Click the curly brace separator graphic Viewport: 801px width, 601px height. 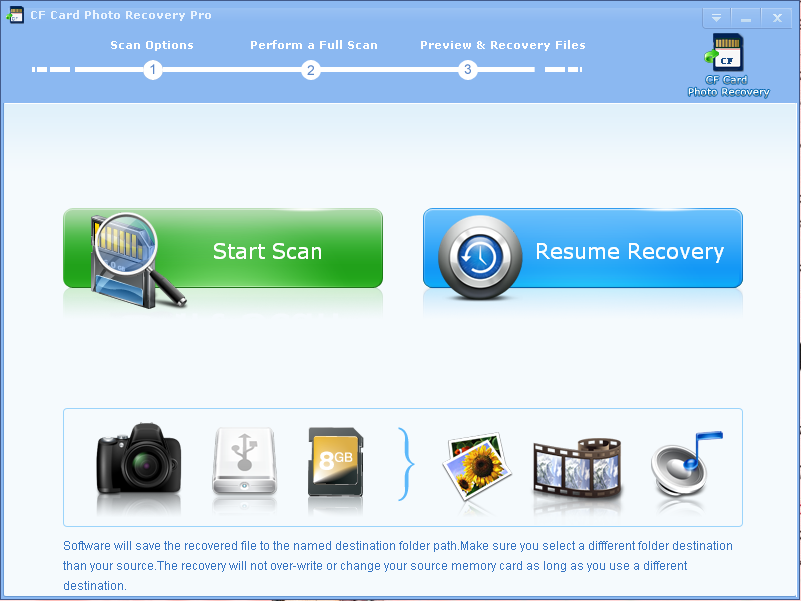pos(404,467)
